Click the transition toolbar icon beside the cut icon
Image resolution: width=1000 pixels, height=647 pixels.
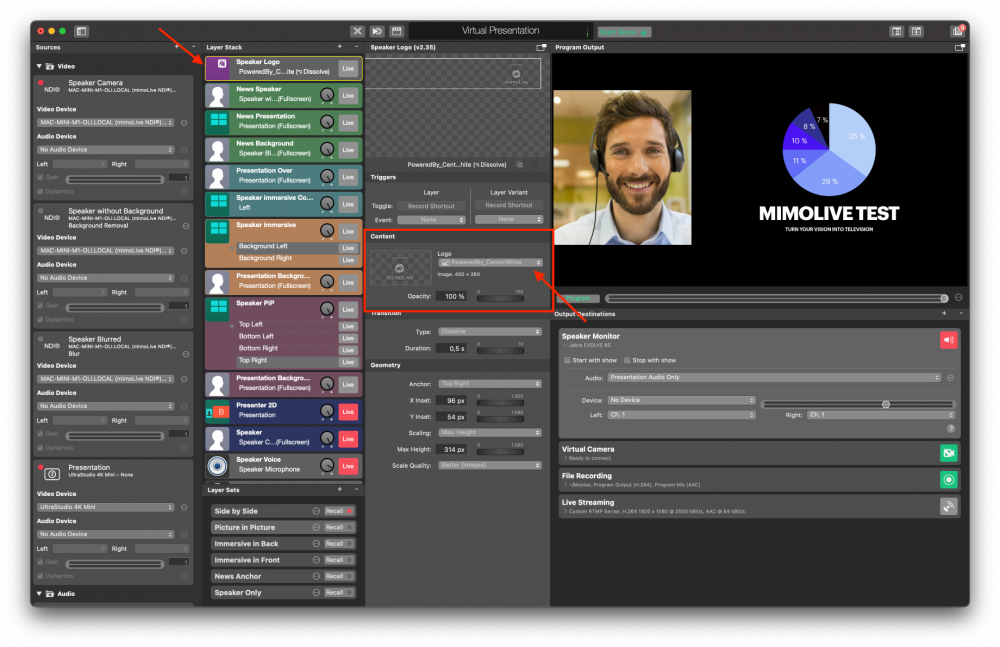377,31
